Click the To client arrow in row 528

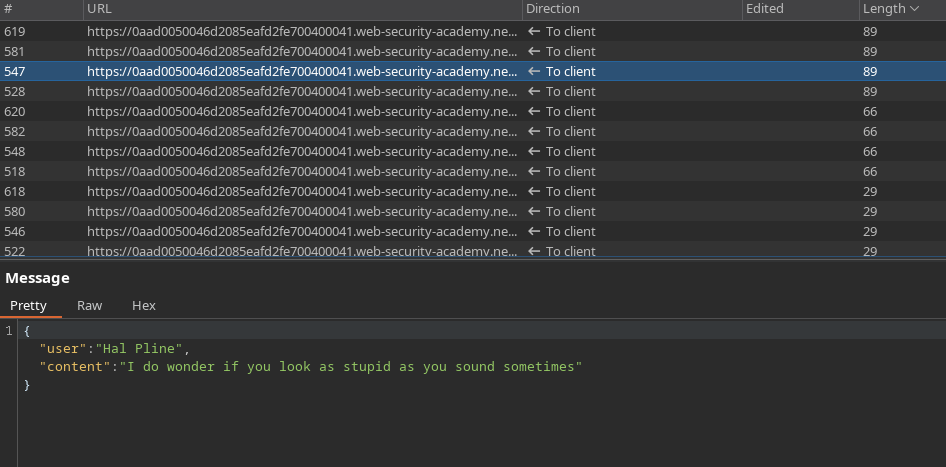[534, 91]
